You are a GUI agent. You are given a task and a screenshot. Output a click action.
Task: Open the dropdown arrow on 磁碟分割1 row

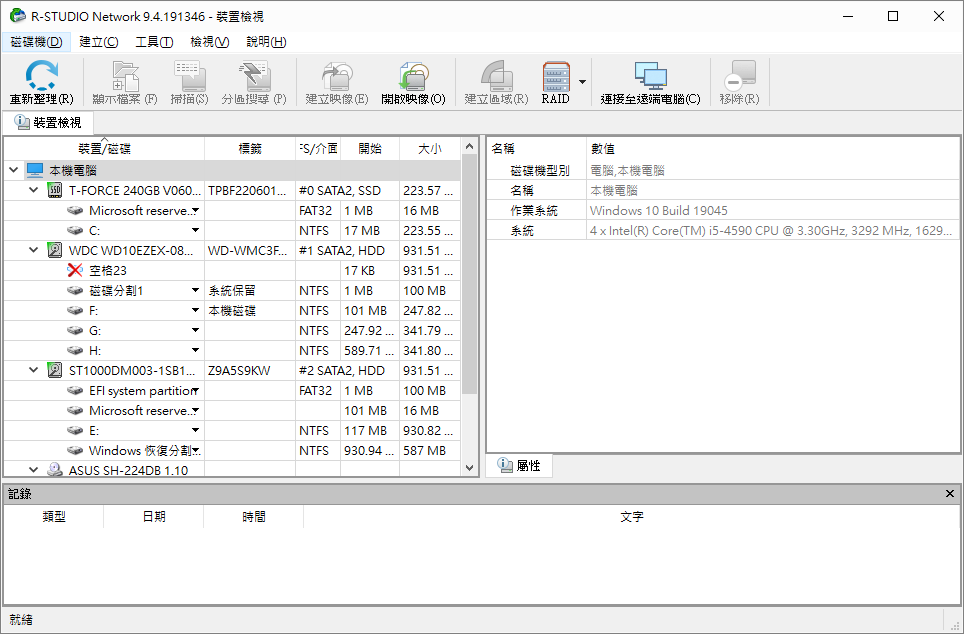click(196, 290)
